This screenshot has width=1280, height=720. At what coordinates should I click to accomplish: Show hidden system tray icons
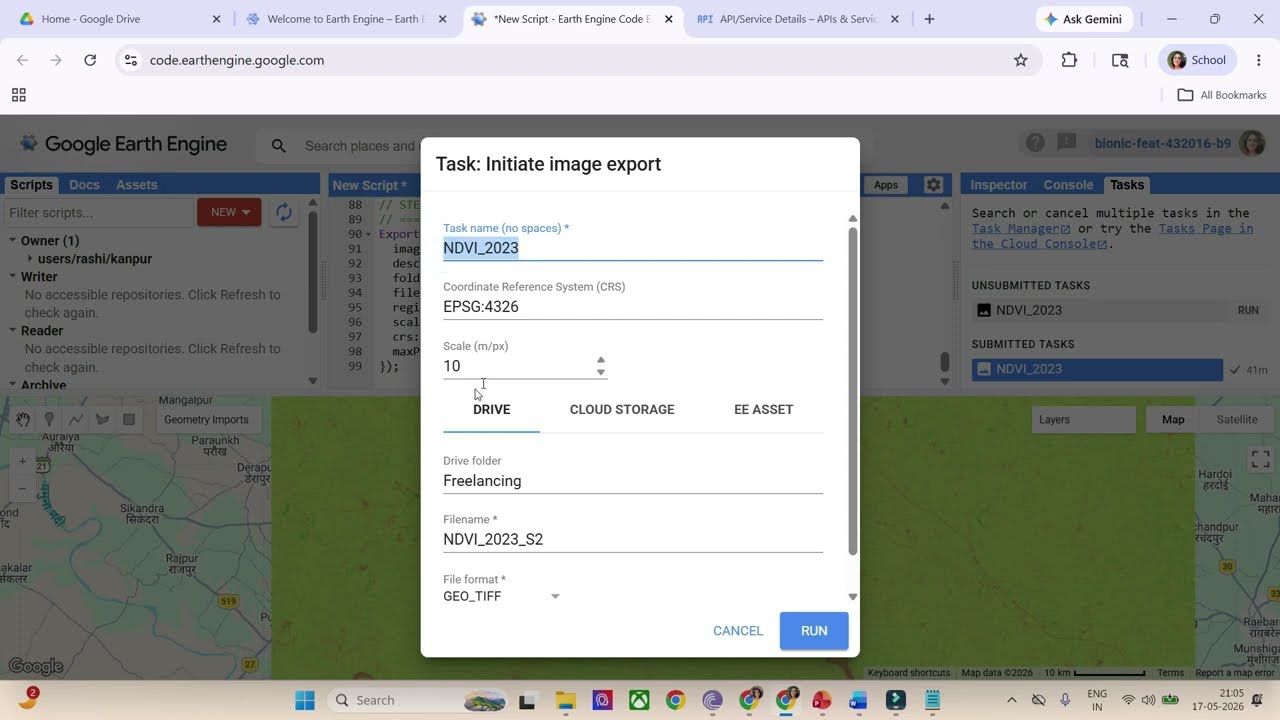pos(1011,700)
